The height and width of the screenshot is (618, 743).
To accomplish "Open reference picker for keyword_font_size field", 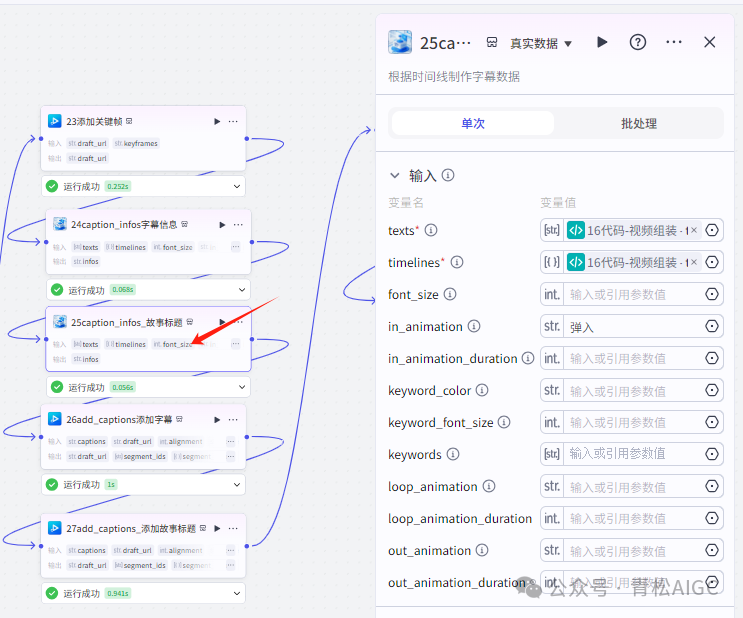I will click(x=712, y=422).
